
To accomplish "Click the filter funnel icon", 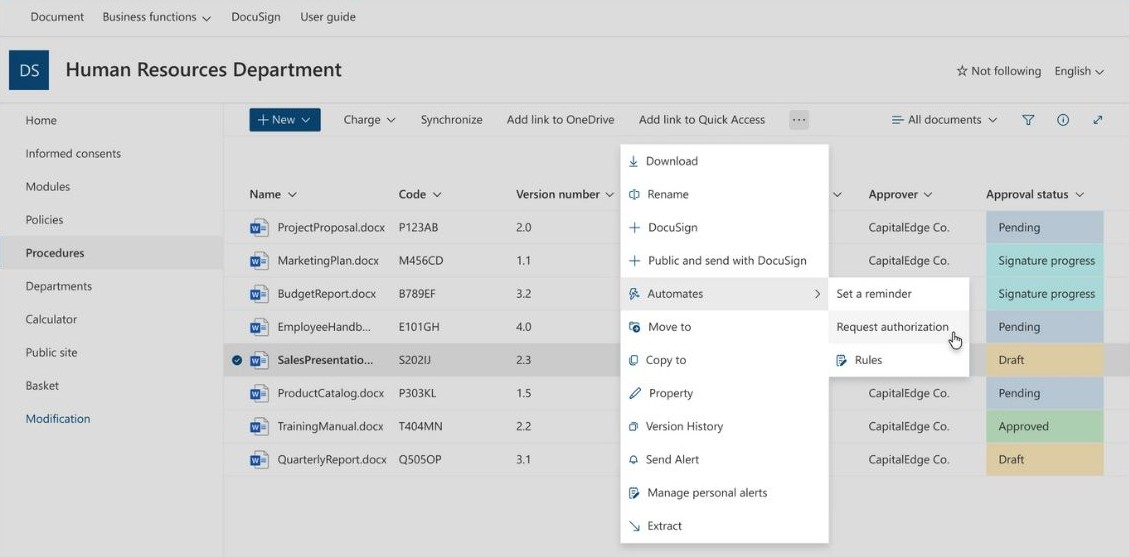I will (1028, 120).
